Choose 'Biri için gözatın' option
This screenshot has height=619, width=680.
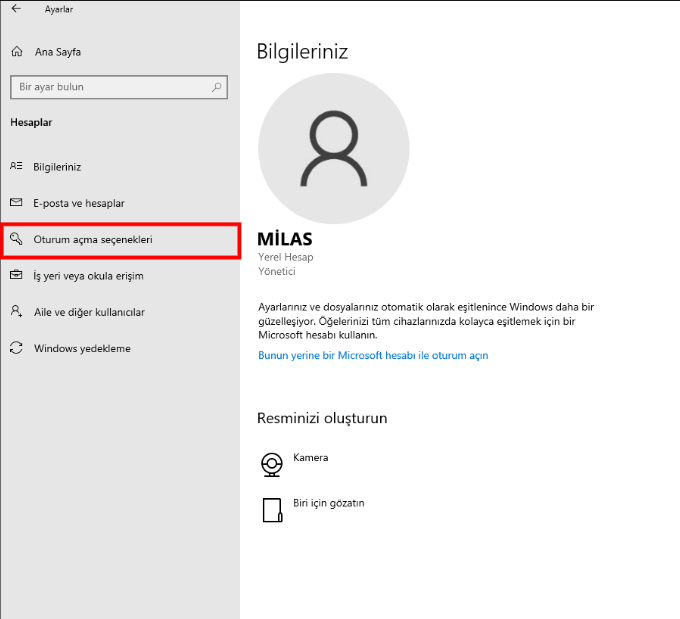click(x=329, y=503)
